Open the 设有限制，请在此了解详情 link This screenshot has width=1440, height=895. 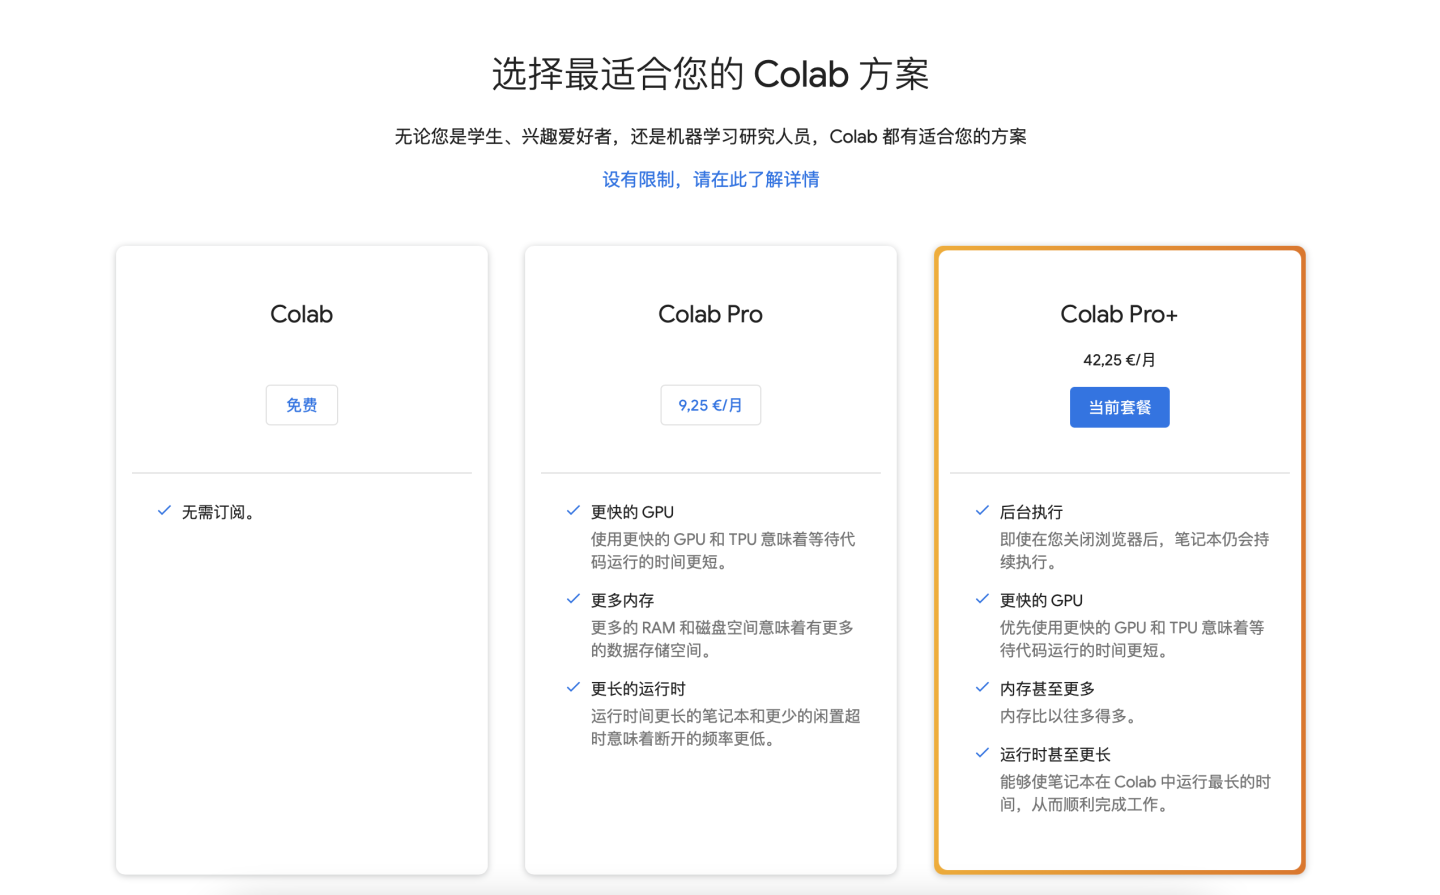pyautogui.click(x=711, y=179)
